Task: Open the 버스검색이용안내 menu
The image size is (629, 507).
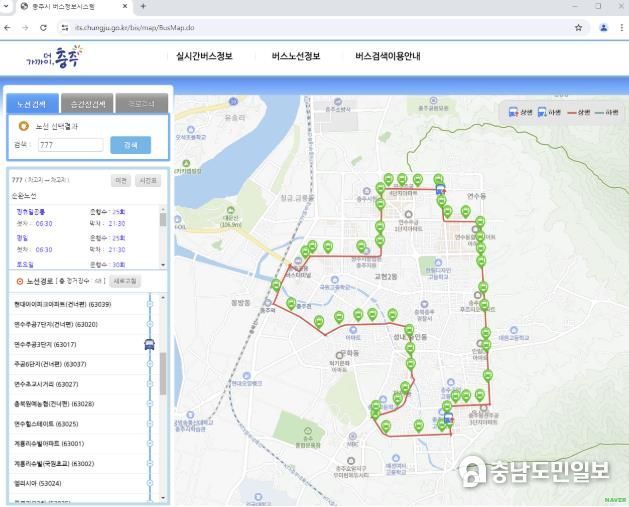Action: click(x=387, y=56)
